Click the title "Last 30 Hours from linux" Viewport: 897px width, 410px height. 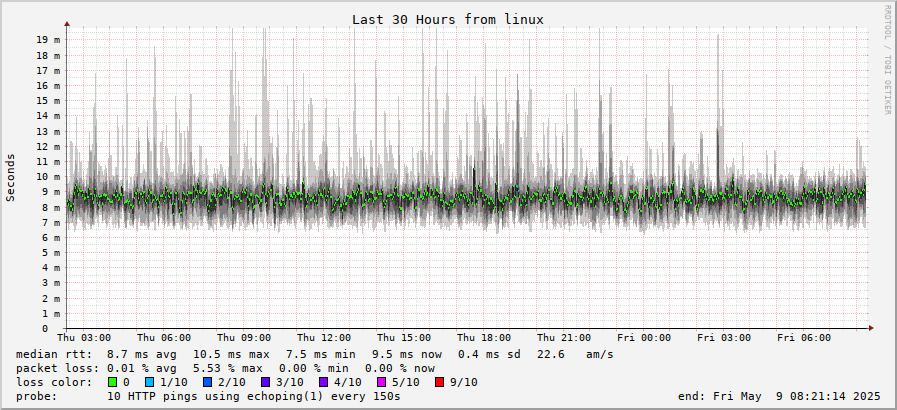coord(447,19)
